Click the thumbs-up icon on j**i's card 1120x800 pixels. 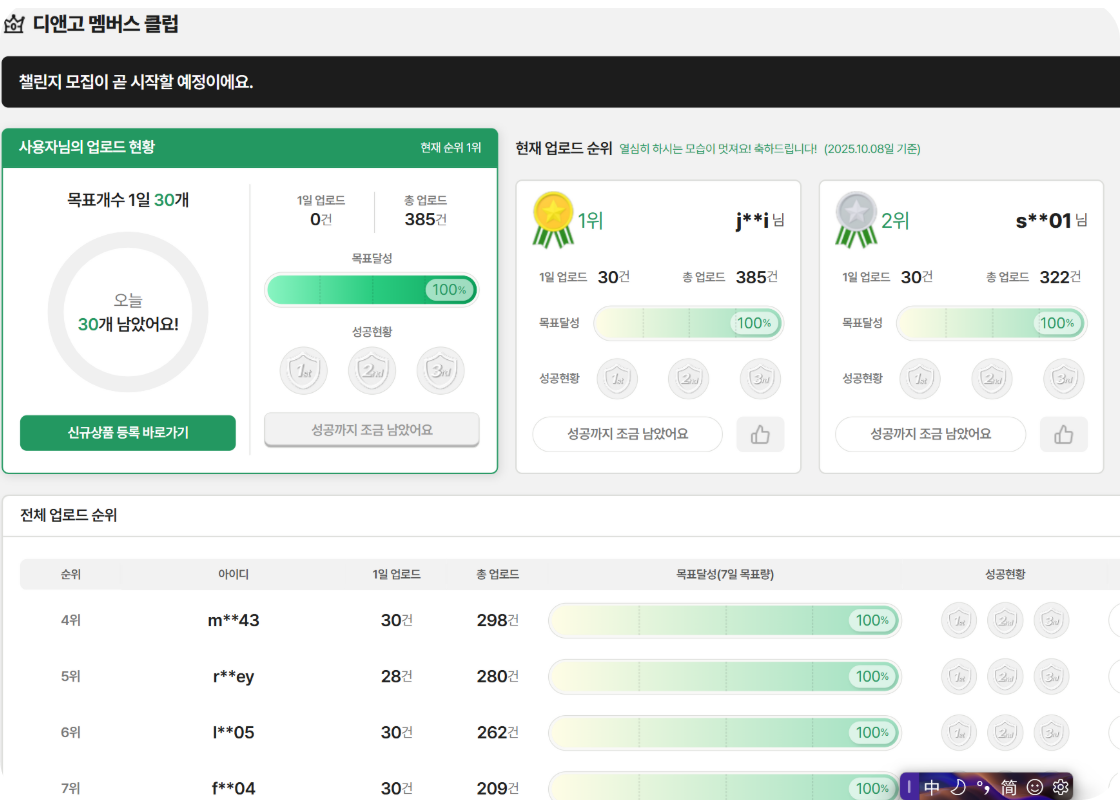pyautogui.click(x=760, y=435)
